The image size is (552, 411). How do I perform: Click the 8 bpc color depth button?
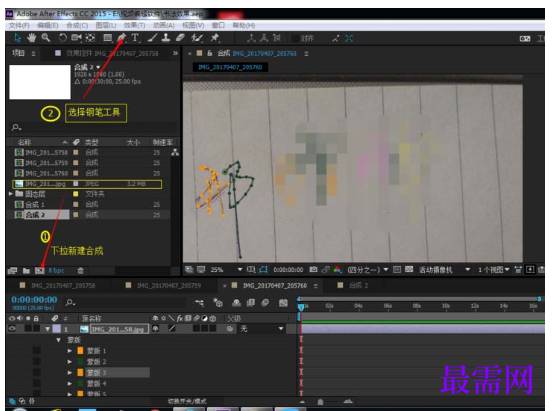click(x=56, y=270)
